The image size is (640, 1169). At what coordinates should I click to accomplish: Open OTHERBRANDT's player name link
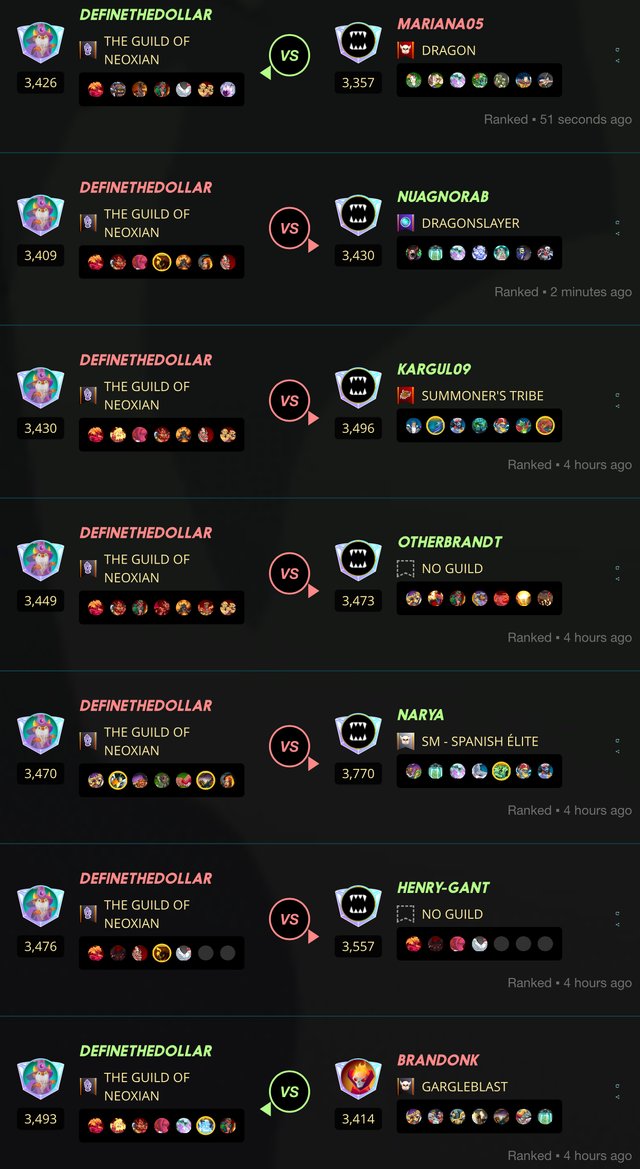[450, 542]
